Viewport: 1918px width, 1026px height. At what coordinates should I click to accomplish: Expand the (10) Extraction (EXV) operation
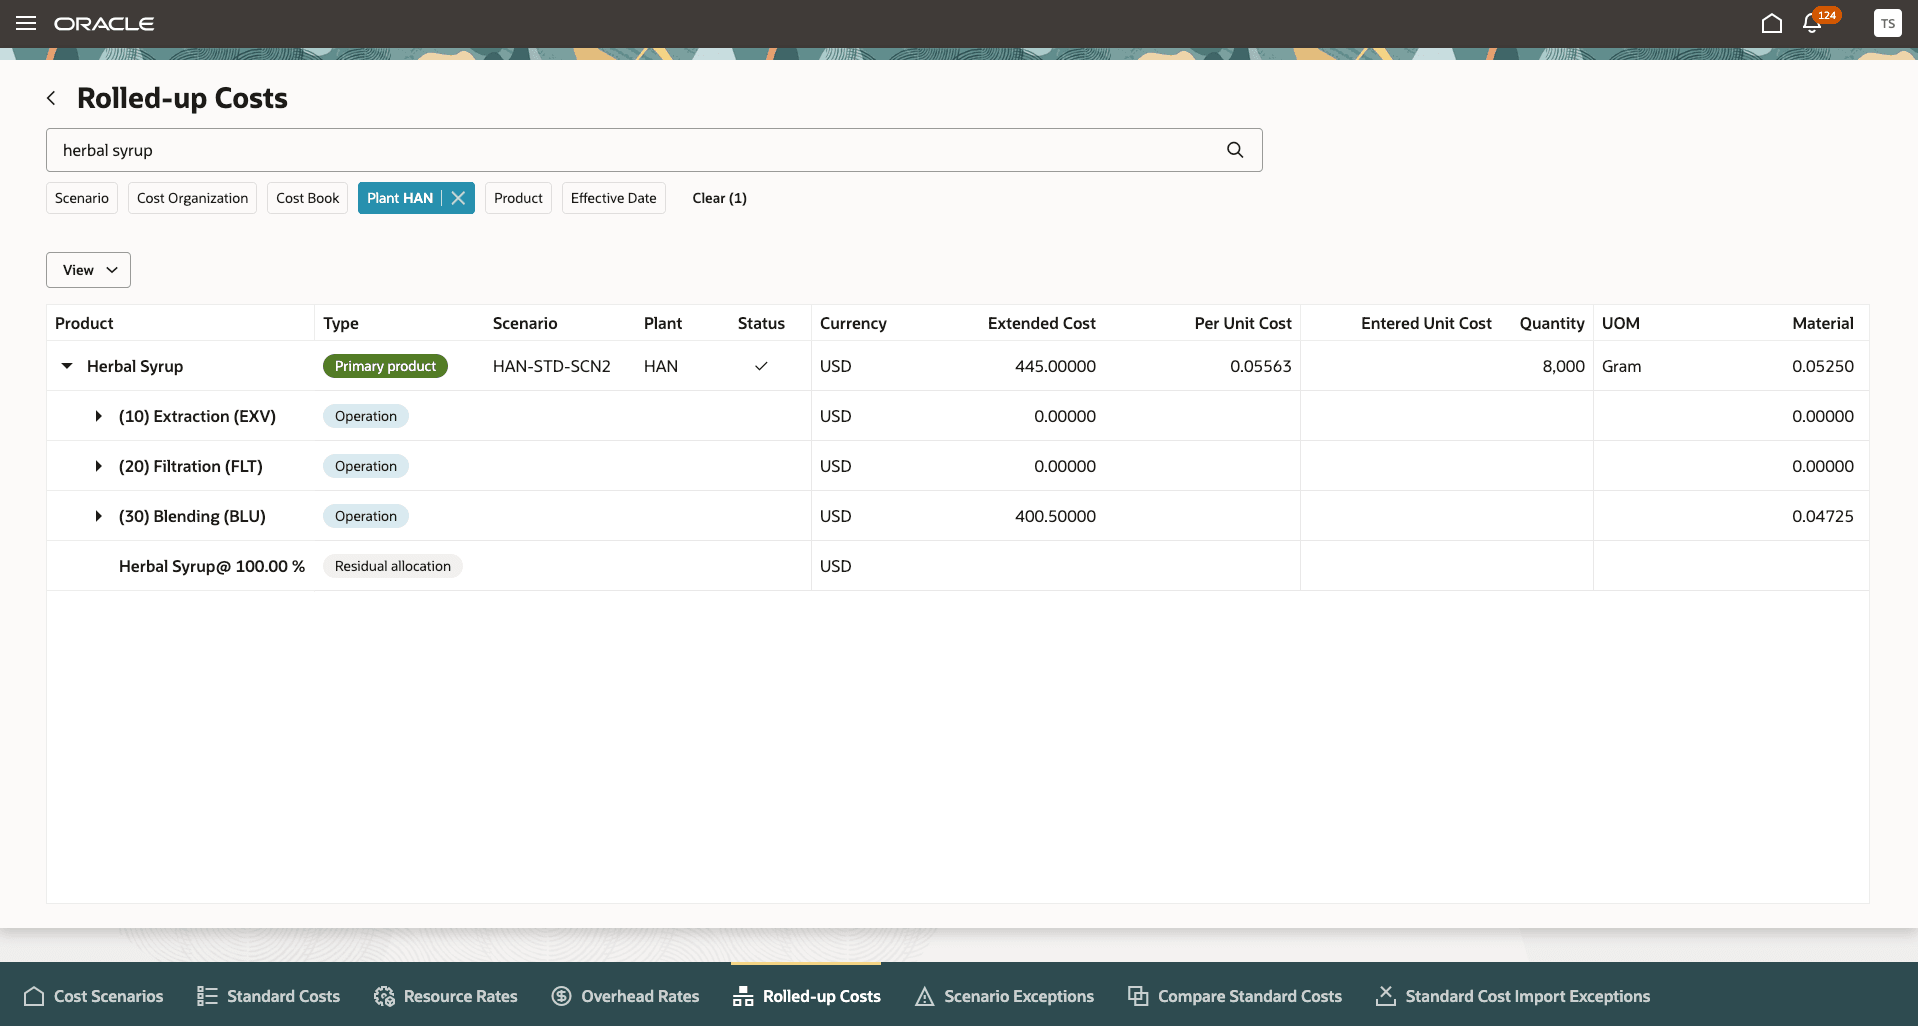(98, 416)
